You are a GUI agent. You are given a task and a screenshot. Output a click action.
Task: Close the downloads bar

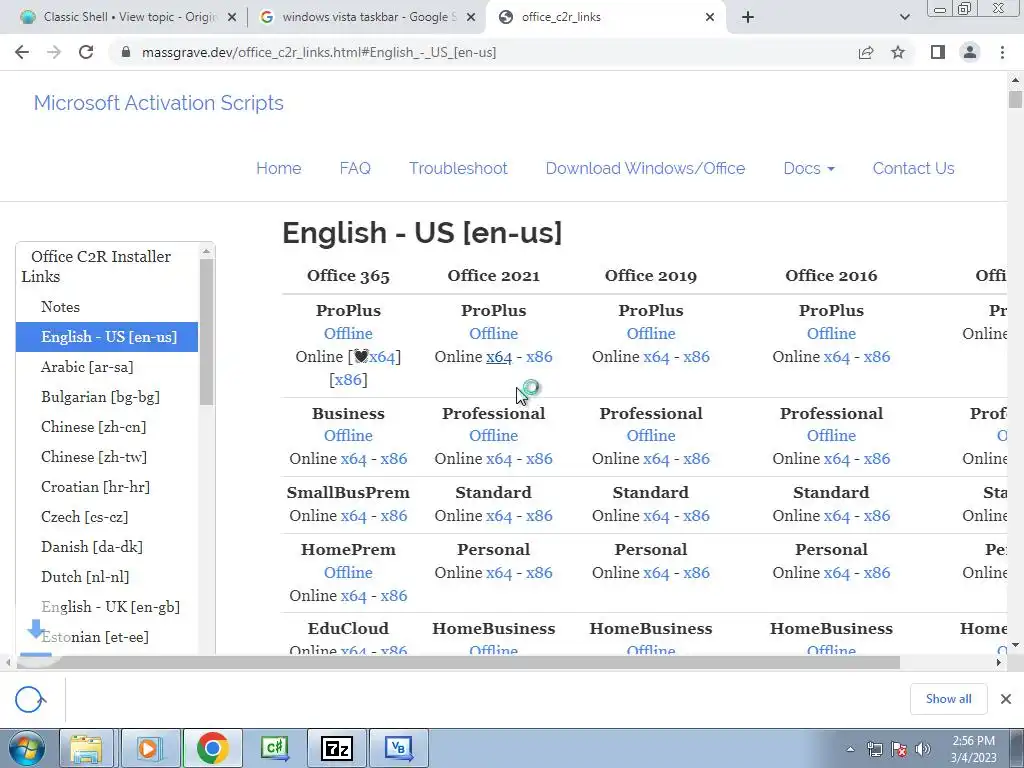1006,699
